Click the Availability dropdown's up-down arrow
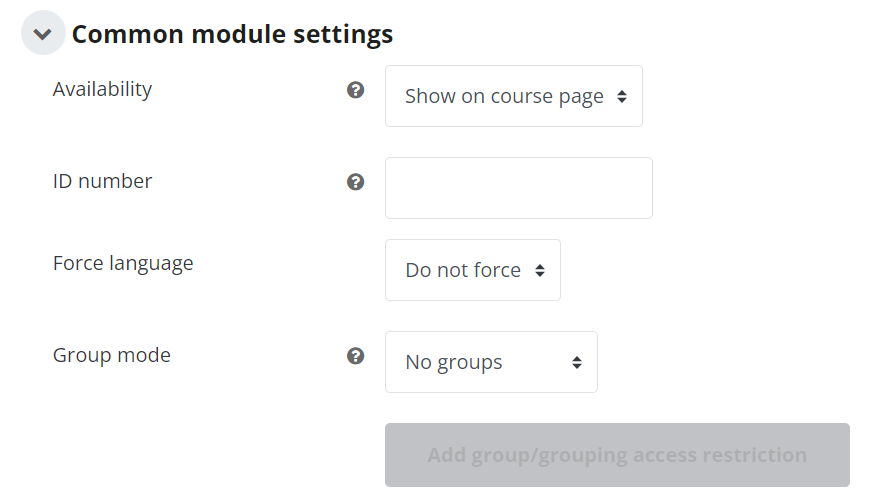This screenshot has height=499, width=881. coord(621,97)
